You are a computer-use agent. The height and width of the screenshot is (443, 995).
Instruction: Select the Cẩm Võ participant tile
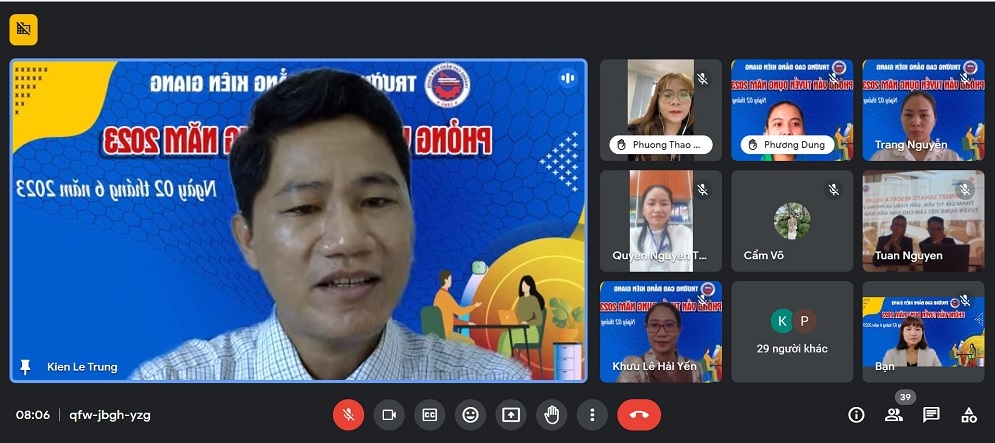point(792,220)
